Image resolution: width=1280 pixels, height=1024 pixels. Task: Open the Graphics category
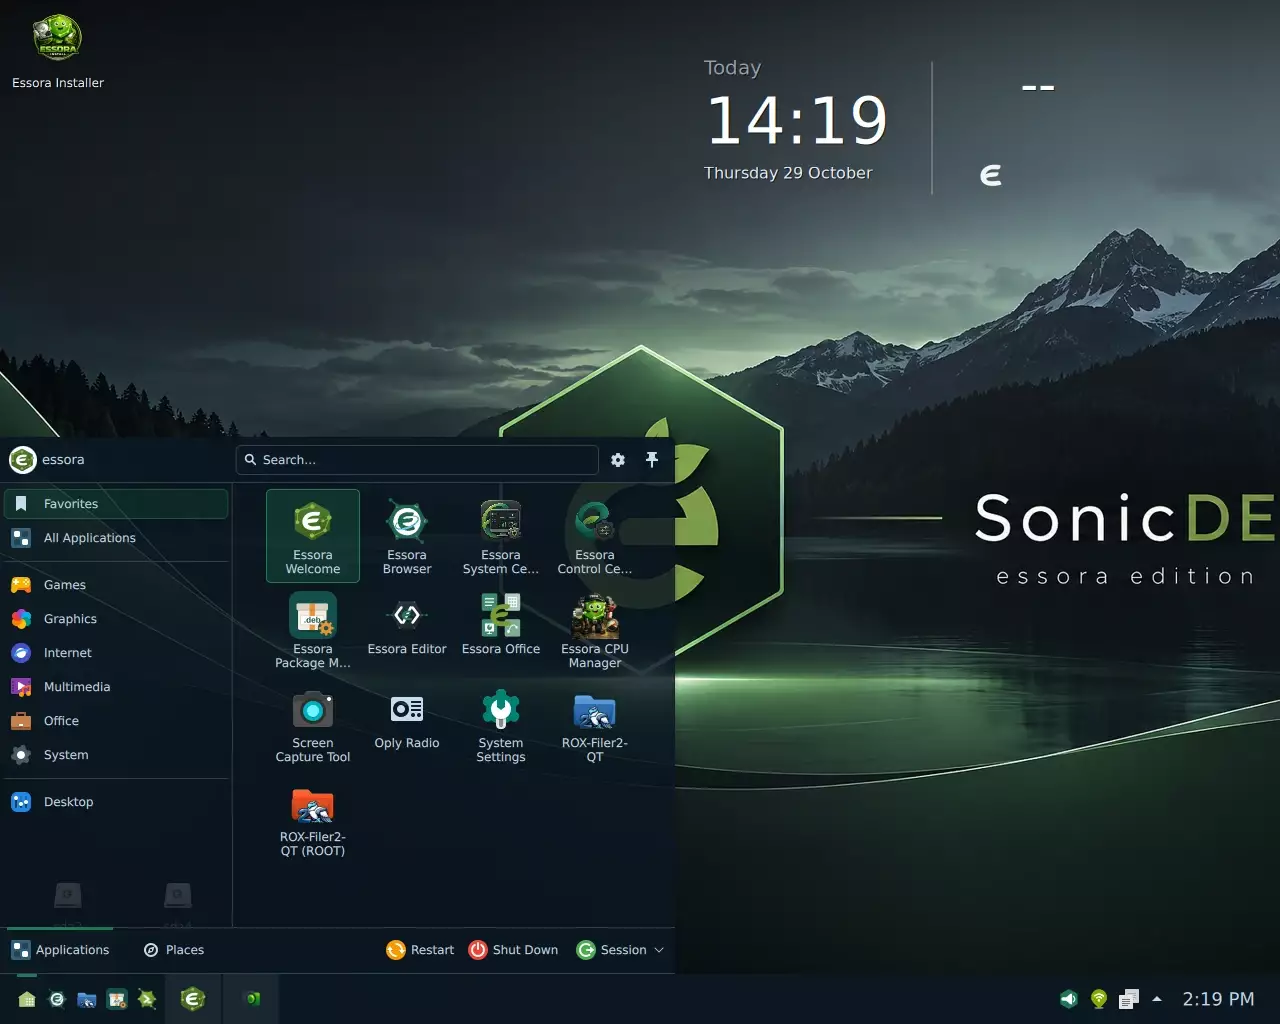(x=116, y=619)
